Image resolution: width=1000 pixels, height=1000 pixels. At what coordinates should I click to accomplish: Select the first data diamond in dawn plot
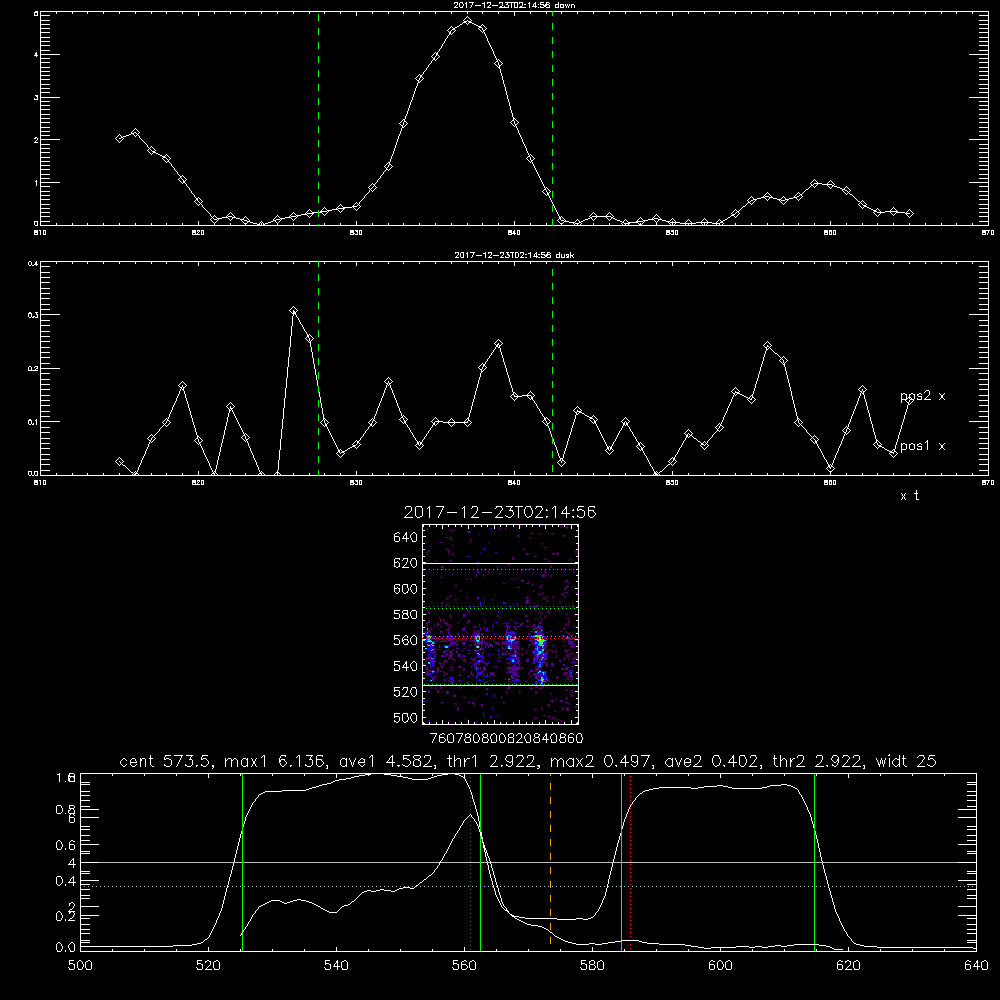pyautogui.click(x=119, y=138)
